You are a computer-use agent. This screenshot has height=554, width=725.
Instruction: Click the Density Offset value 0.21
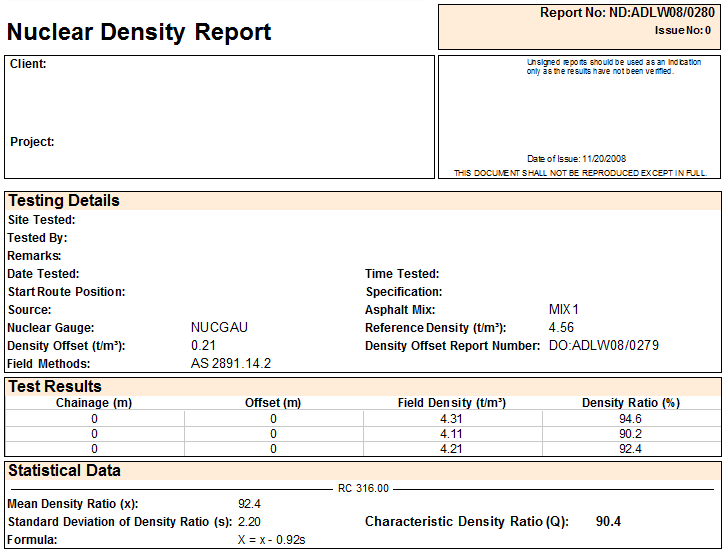(203, 346)
